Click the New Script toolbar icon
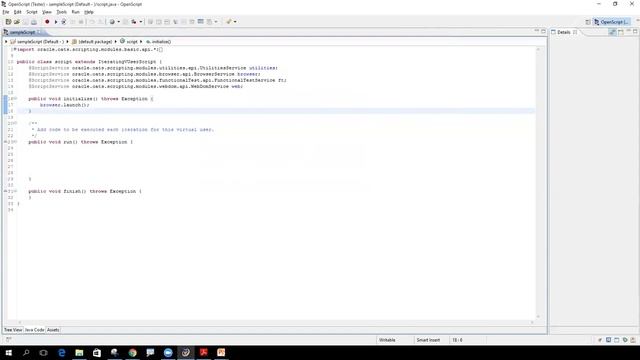Image resolution: width=640 pixels, height=360 pixels. coord(8,22)
